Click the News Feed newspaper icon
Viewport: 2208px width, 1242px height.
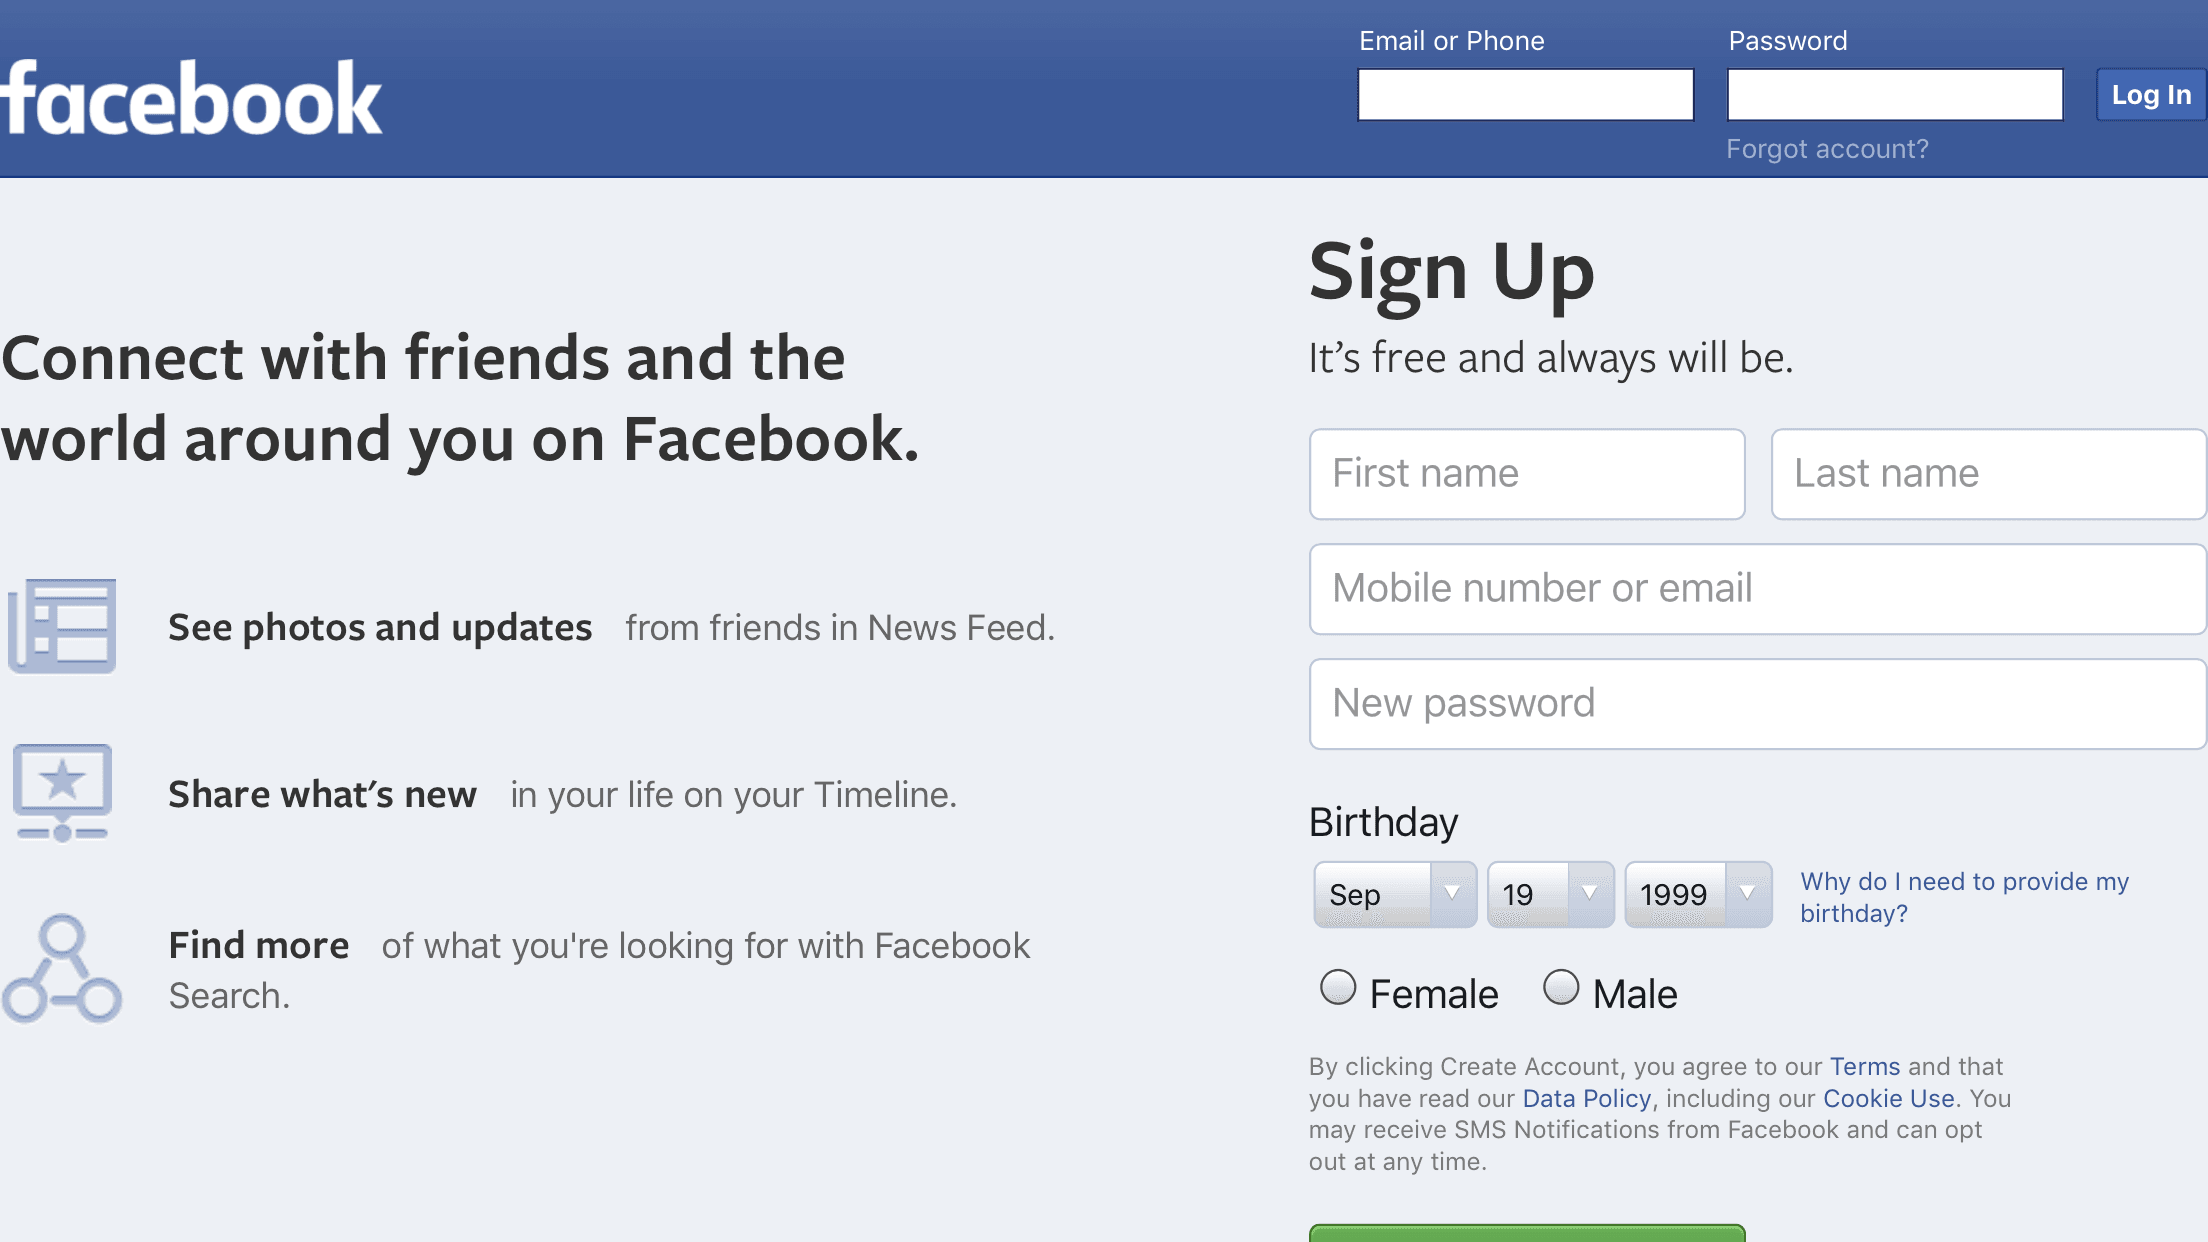click(62, 626)
